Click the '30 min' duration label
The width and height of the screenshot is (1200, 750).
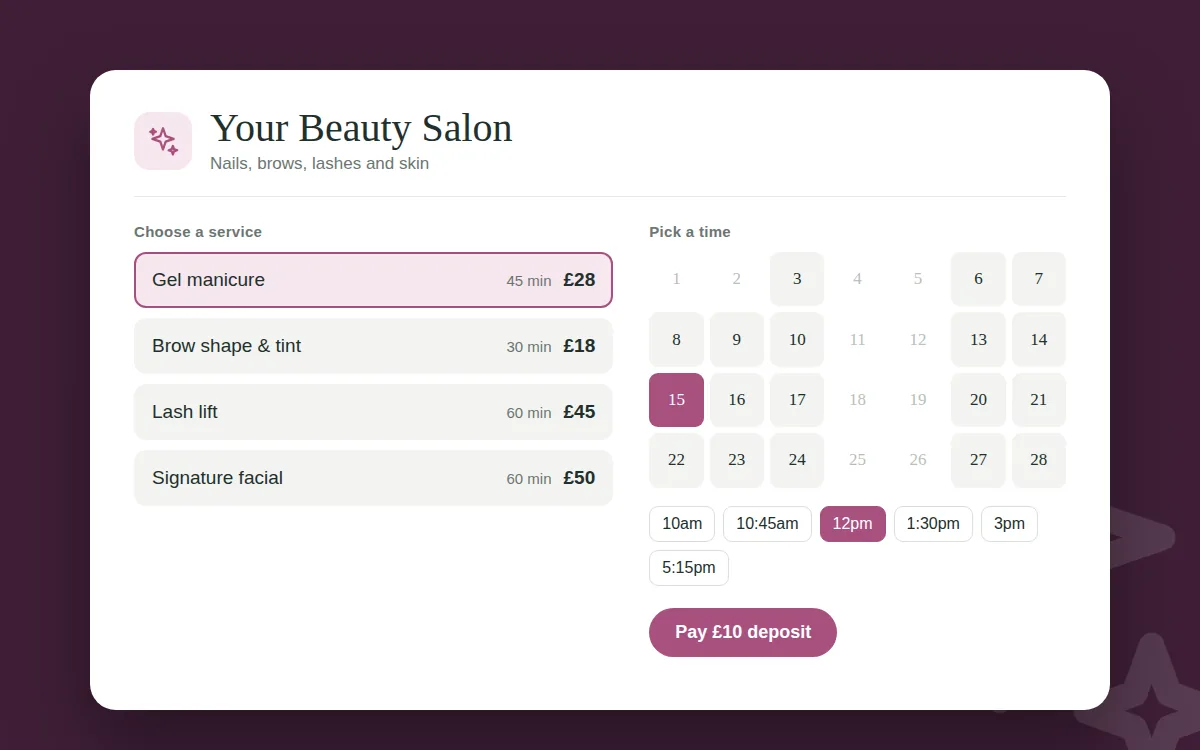point(529,347)
